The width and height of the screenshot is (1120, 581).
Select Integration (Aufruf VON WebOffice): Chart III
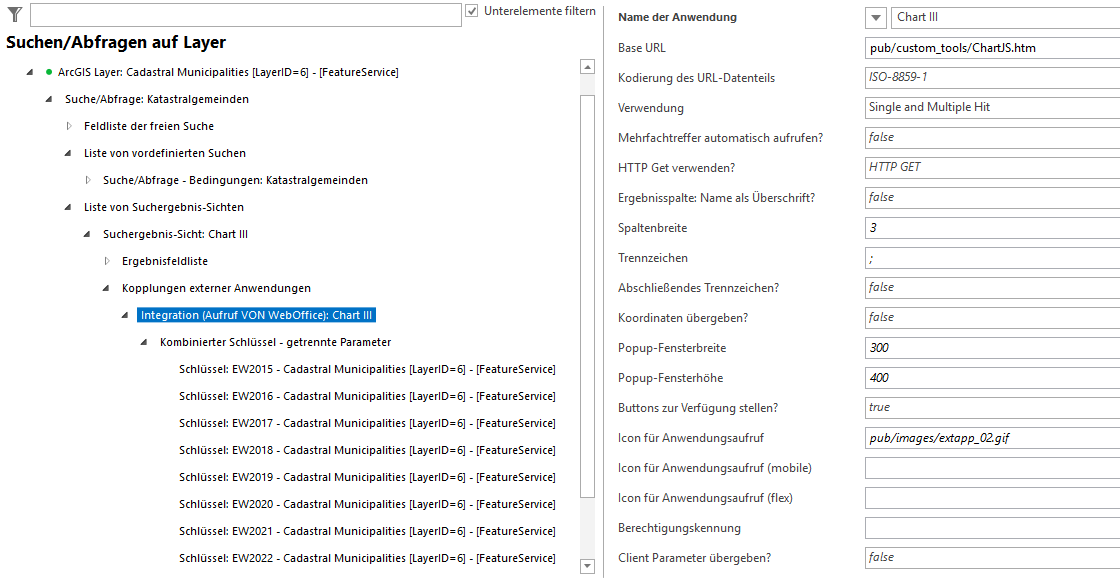258,314
